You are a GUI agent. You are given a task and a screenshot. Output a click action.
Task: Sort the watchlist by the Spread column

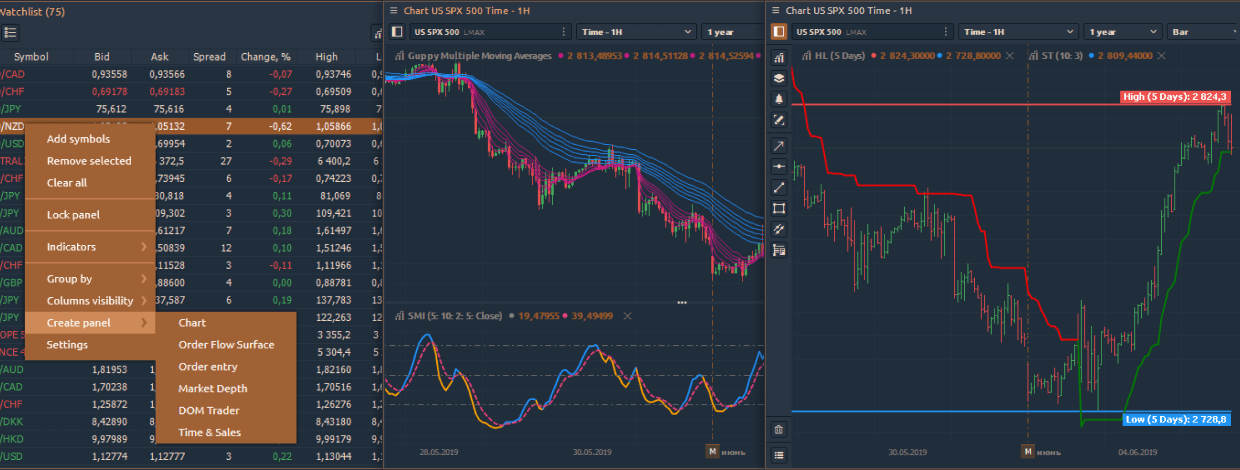[x=210, y=57]
